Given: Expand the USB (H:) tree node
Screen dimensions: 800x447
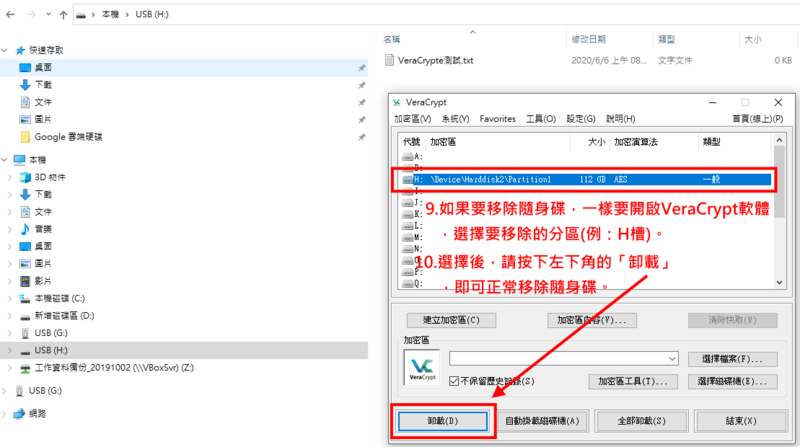Looking at the screenshot, I should point(10,350).
